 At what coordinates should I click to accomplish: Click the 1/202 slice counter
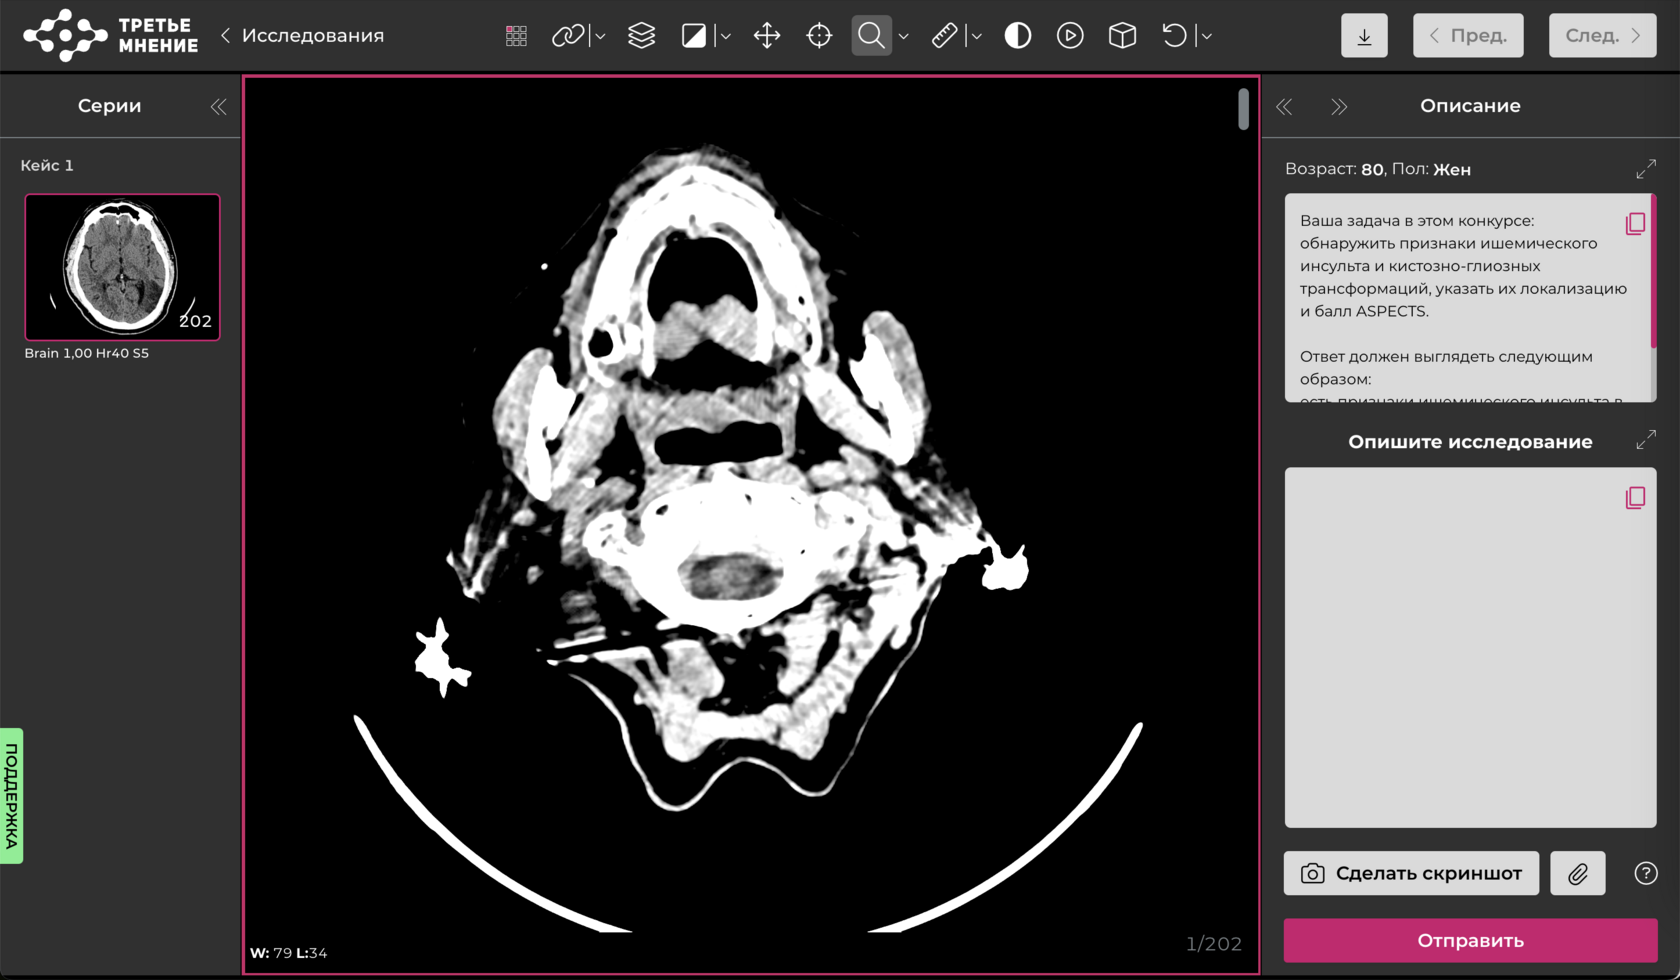pyautogui.click(x=1214, y=944)
